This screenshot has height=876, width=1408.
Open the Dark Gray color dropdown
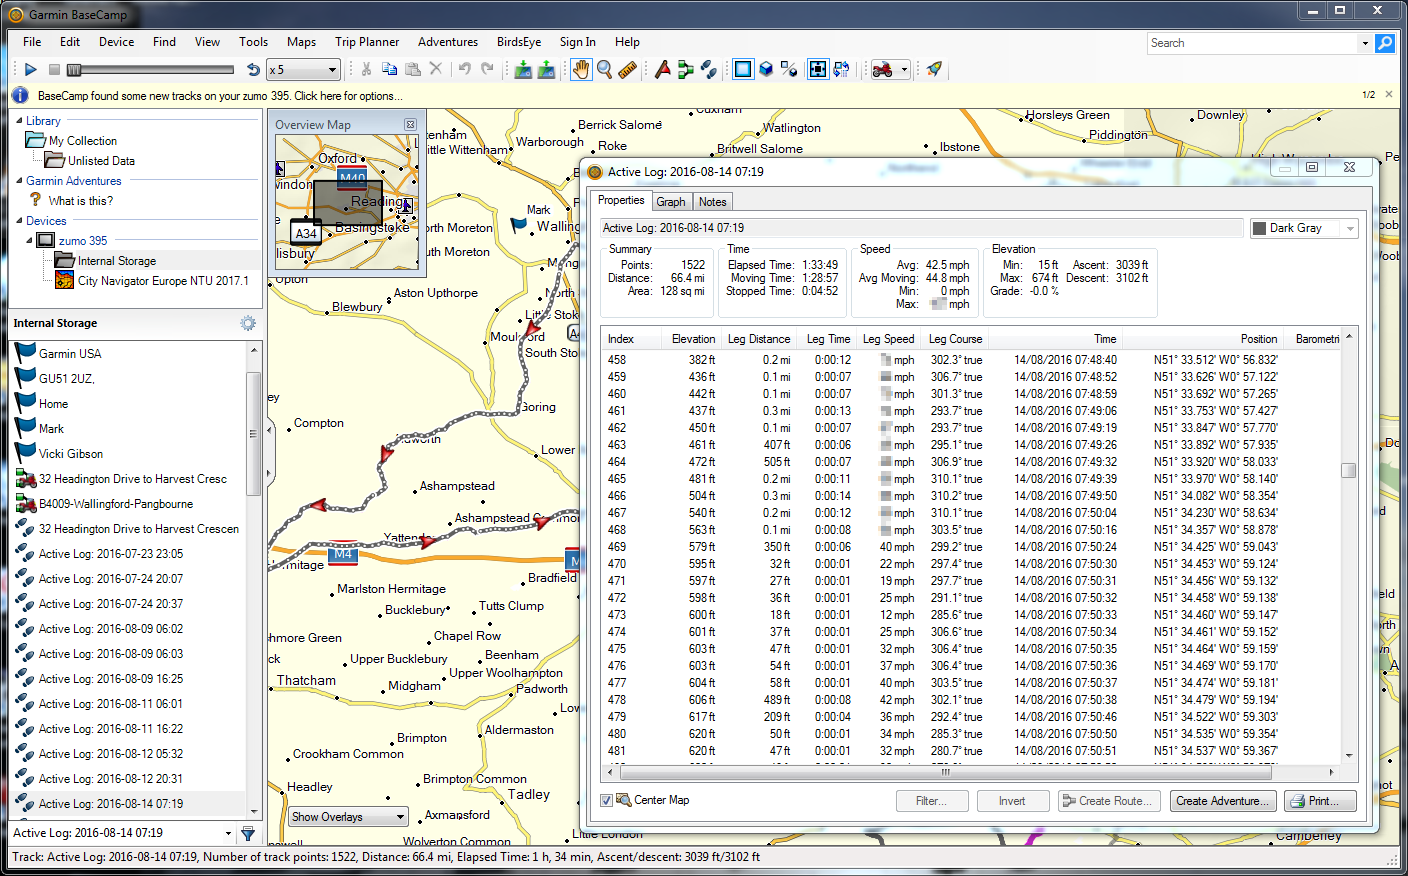pos(1304,228)
